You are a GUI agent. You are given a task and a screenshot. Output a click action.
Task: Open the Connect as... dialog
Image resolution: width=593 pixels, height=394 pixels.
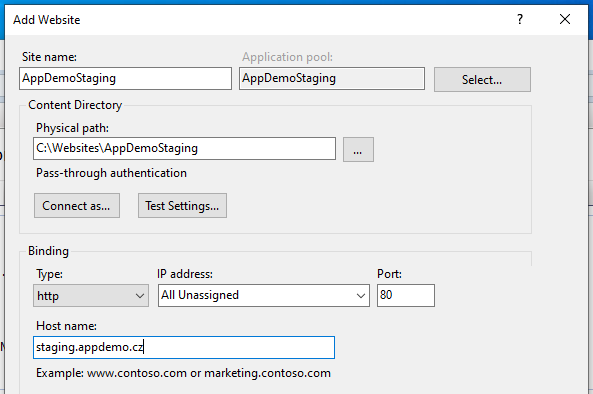[x=77, y=206]
